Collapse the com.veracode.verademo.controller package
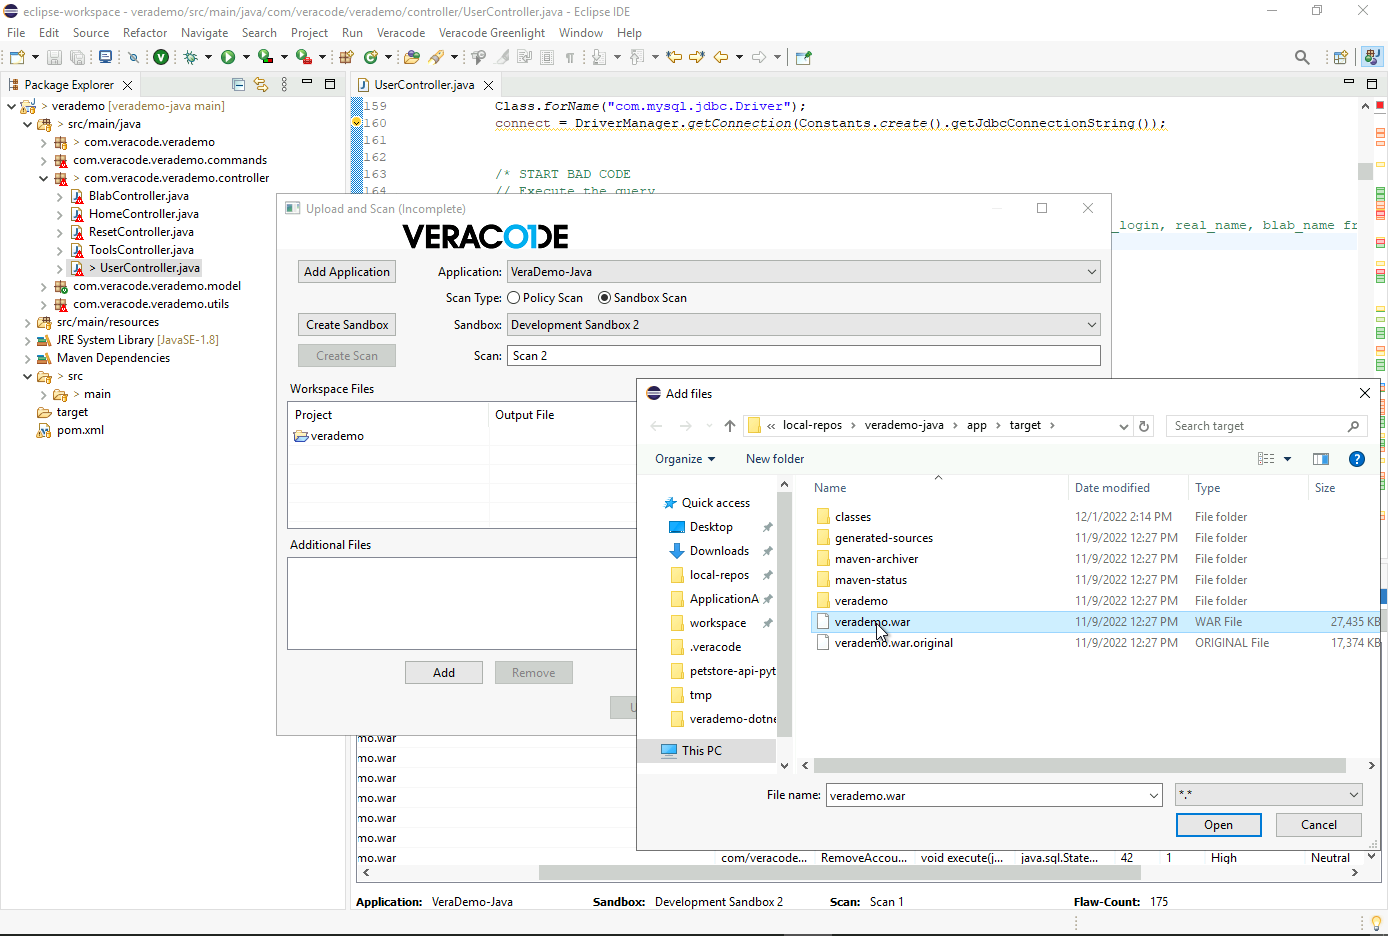 [43, 178]
